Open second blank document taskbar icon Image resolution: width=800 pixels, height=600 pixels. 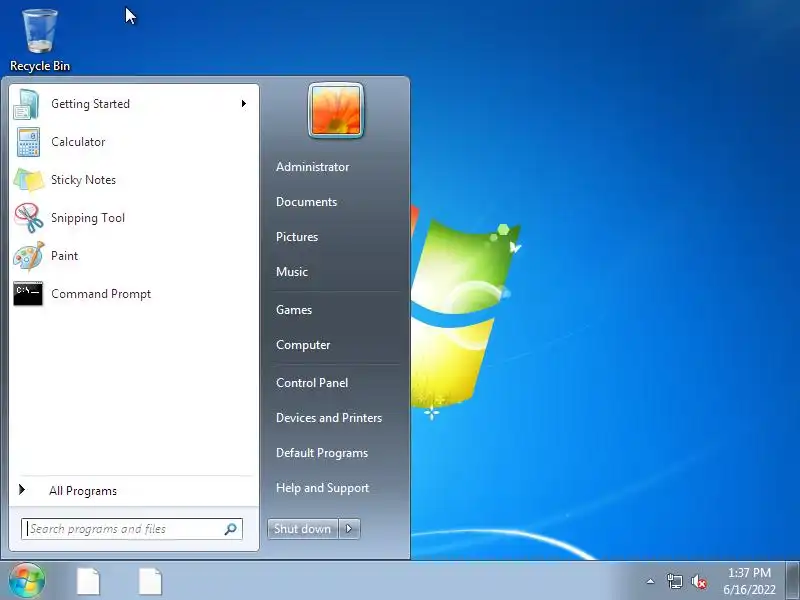(x=150, y=582)
